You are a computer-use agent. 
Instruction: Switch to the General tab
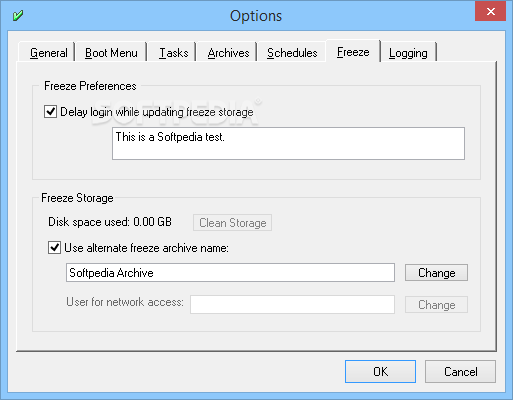pyautogui.click(x=49, y=53)
